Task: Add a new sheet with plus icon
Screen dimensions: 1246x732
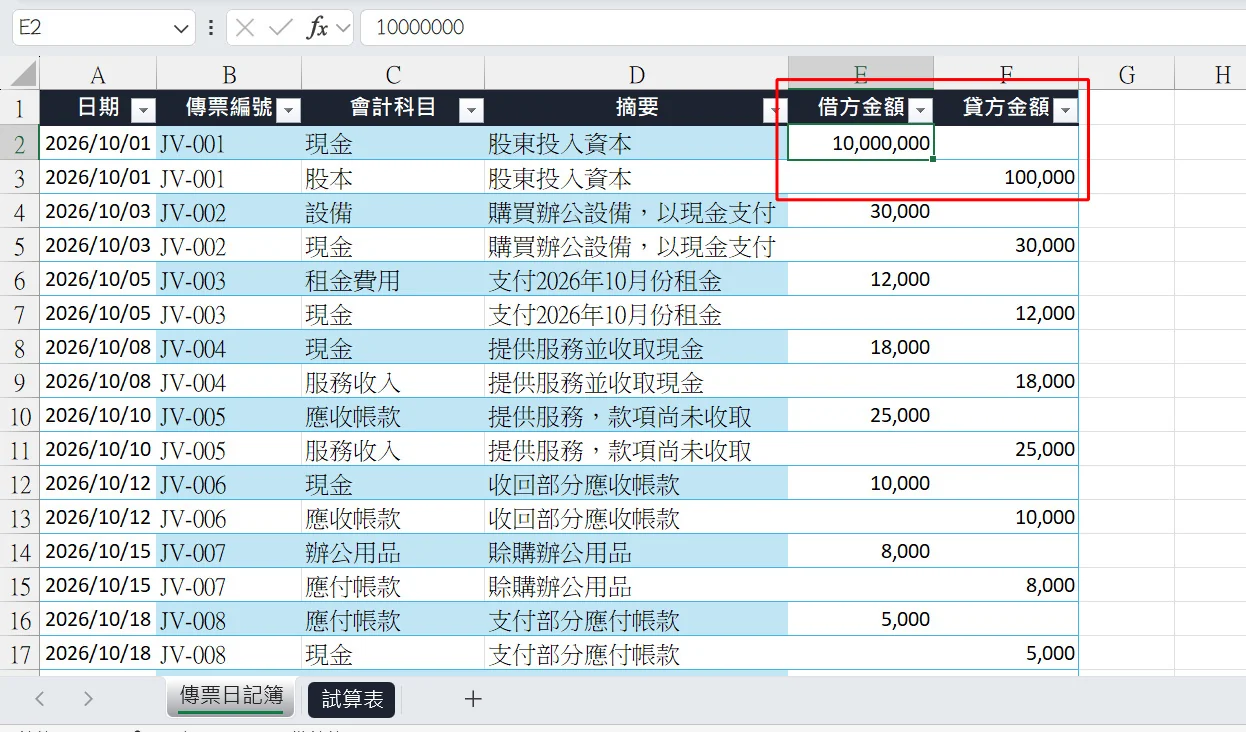Action: pyautogui.click(x=473, y=699)
